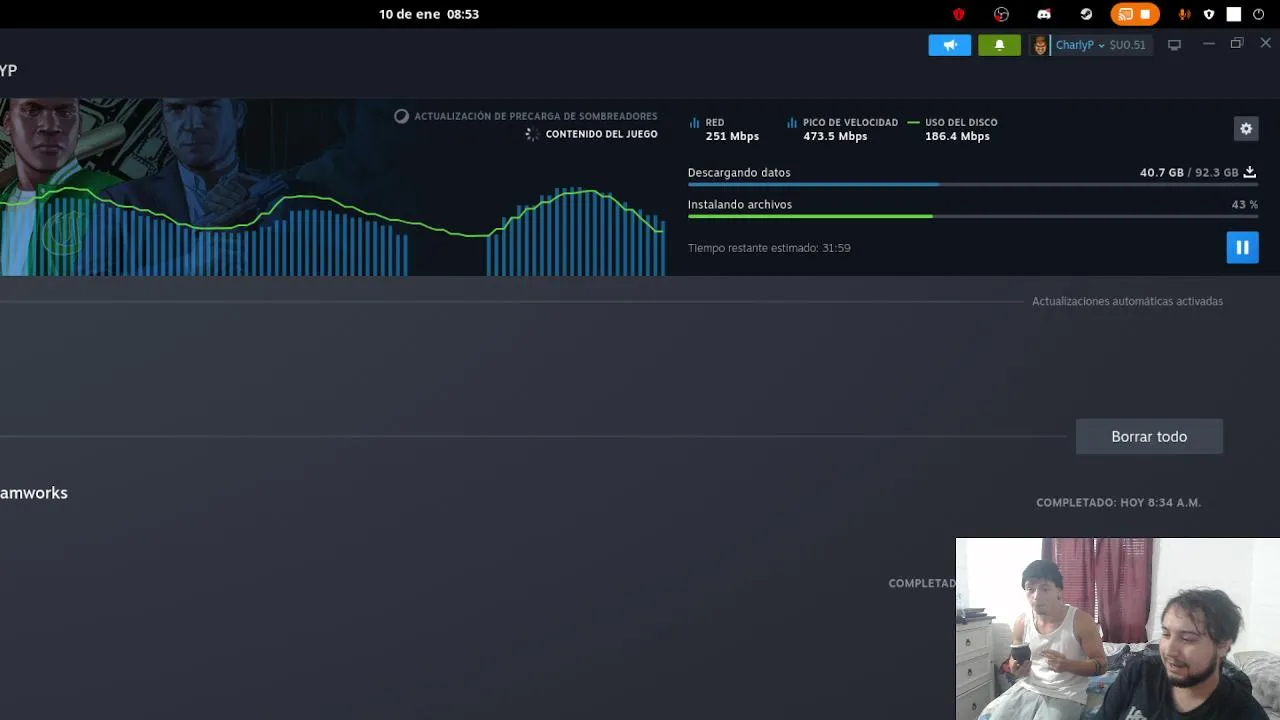Pause the current download
The width and height of the screenshot is (1280, 720).
1242,247
